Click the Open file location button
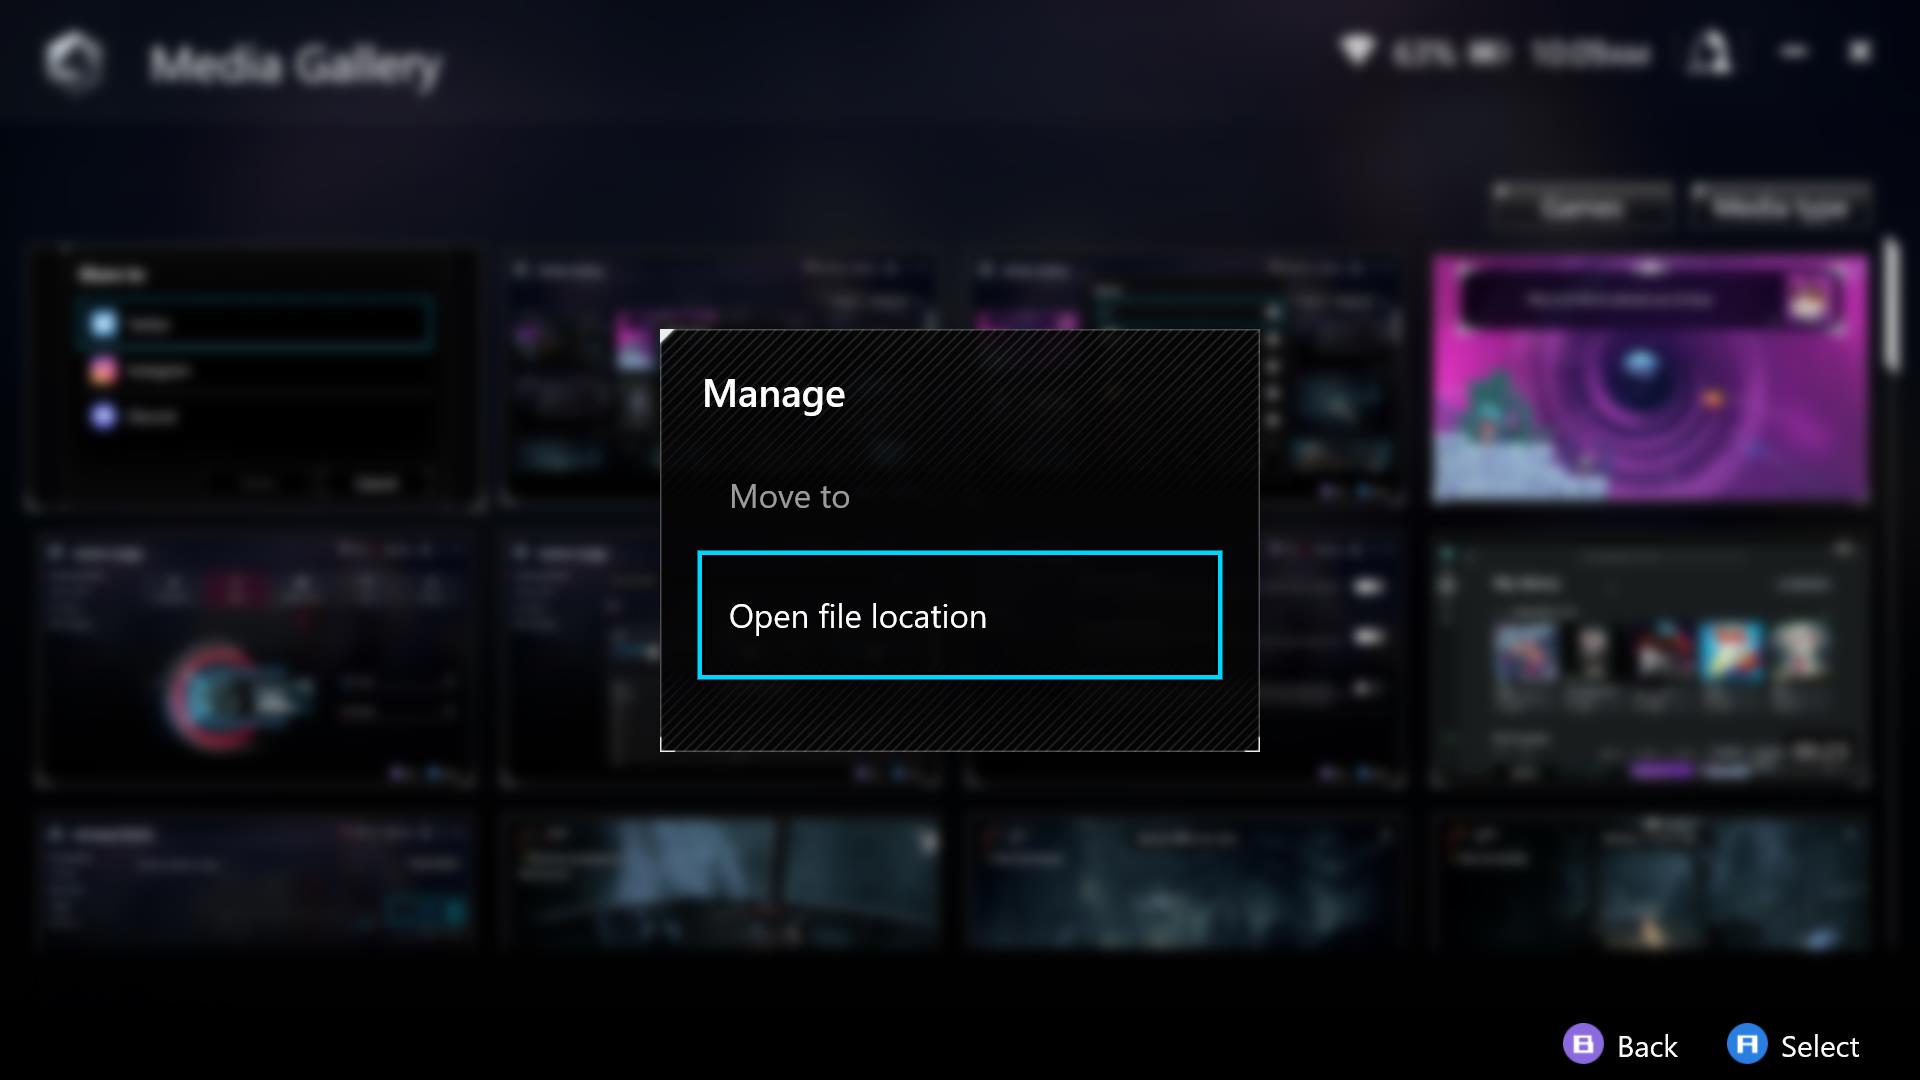Screen dimensions: 1920x1080 pyautogui.click(x=959, y=616)
